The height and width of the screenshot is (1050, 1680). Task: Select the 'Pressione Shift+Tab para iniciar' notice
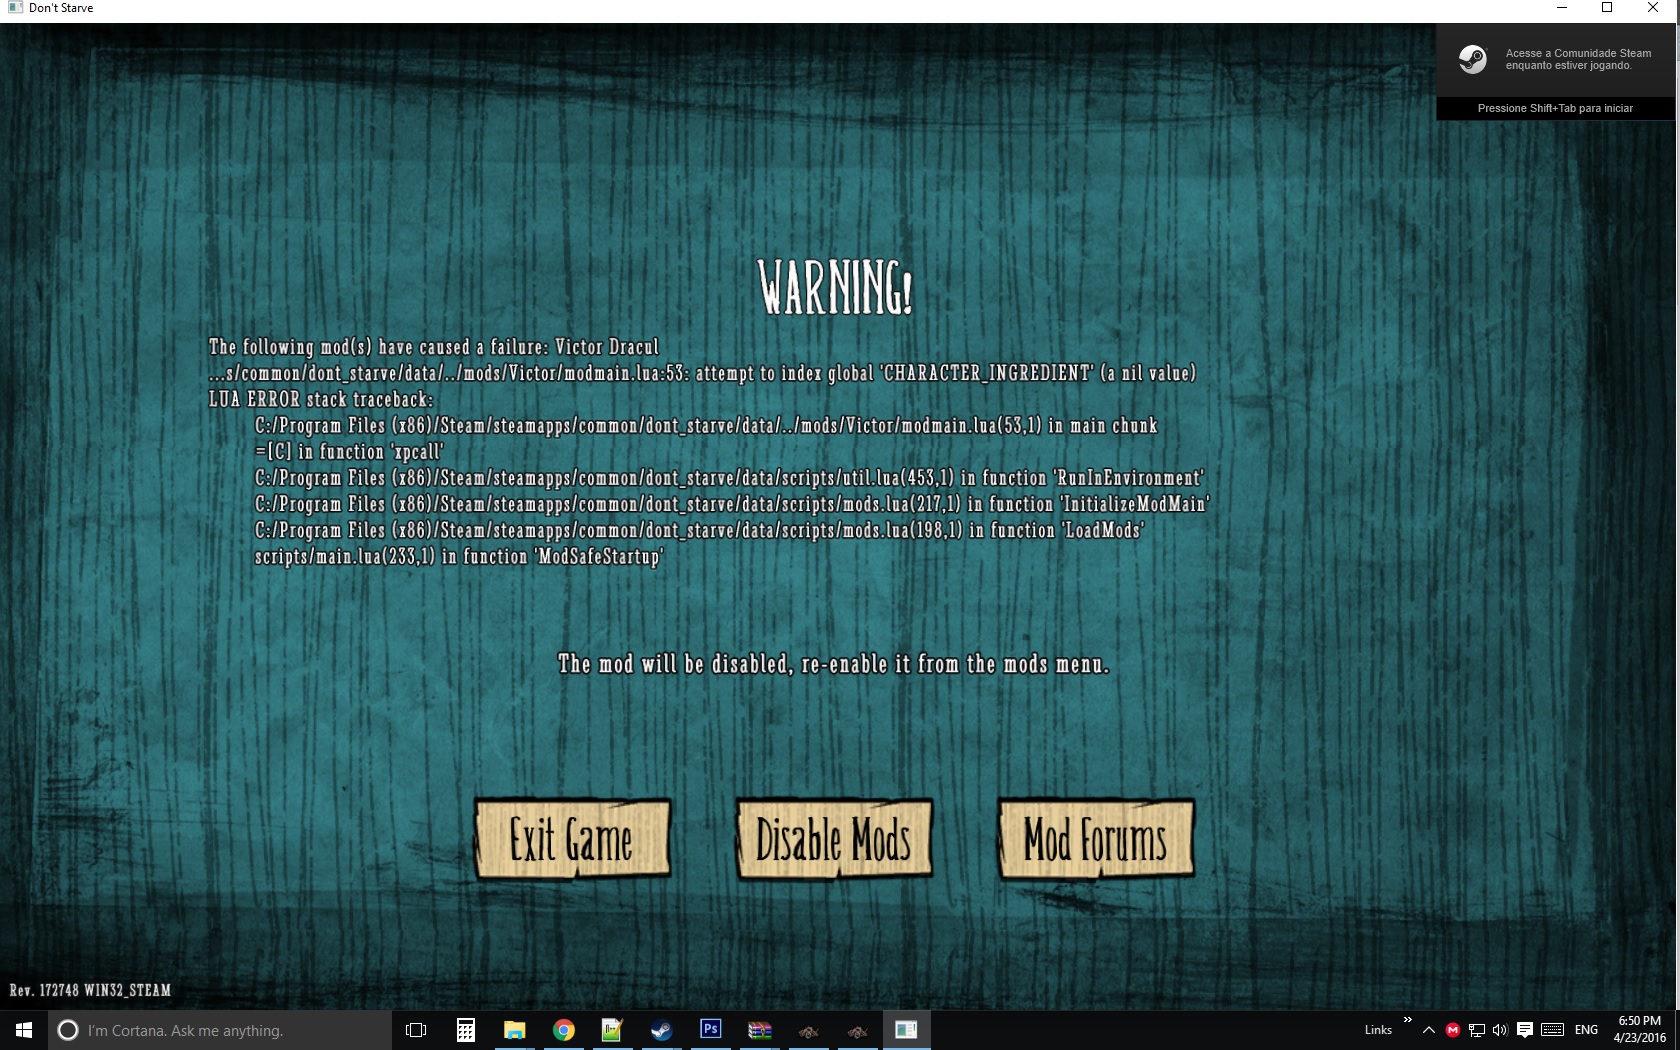point(1555,108)
